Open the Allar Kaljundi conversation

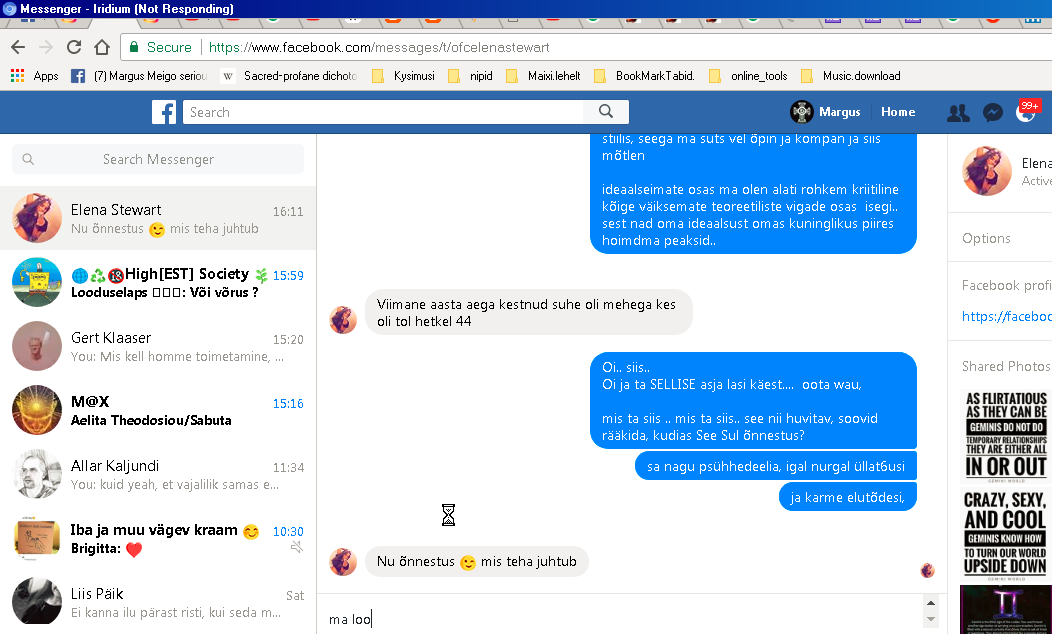[158, 474]
